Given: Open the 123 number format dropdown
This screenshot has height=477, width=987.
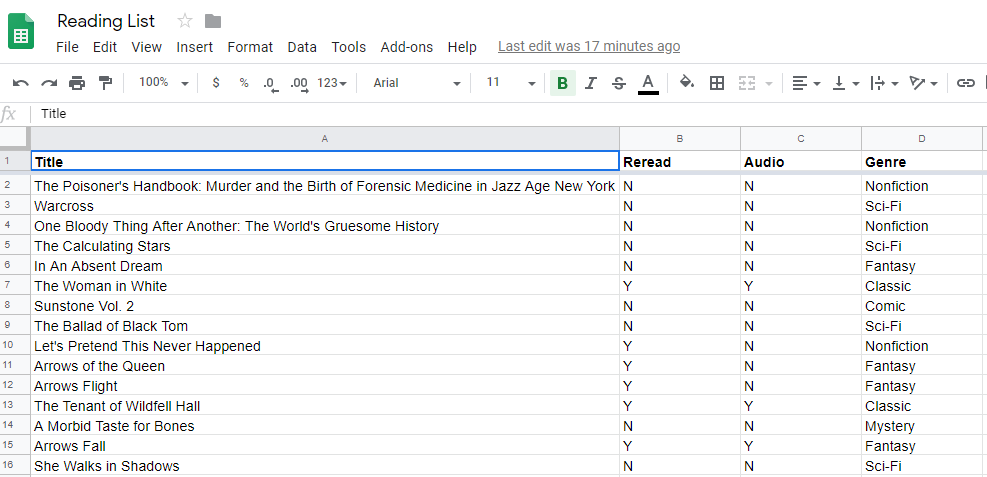Looking at the screenshot, I should tap(332, 83).
